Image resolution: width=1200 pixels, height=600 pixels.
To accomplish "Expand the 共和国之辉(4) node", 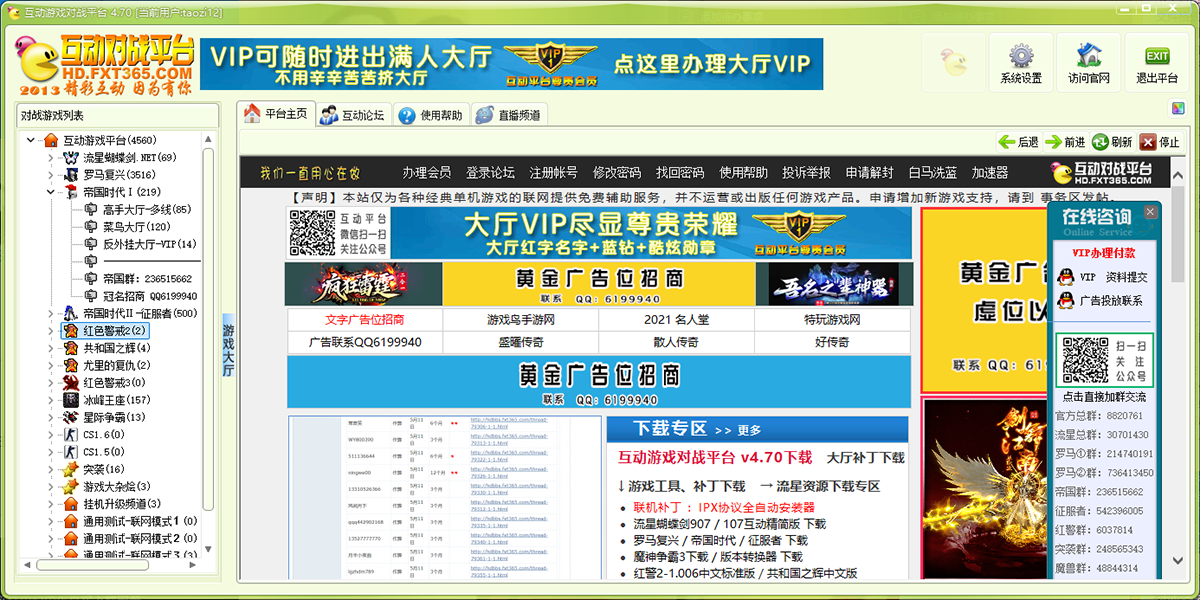I will (x=52, y=348).
